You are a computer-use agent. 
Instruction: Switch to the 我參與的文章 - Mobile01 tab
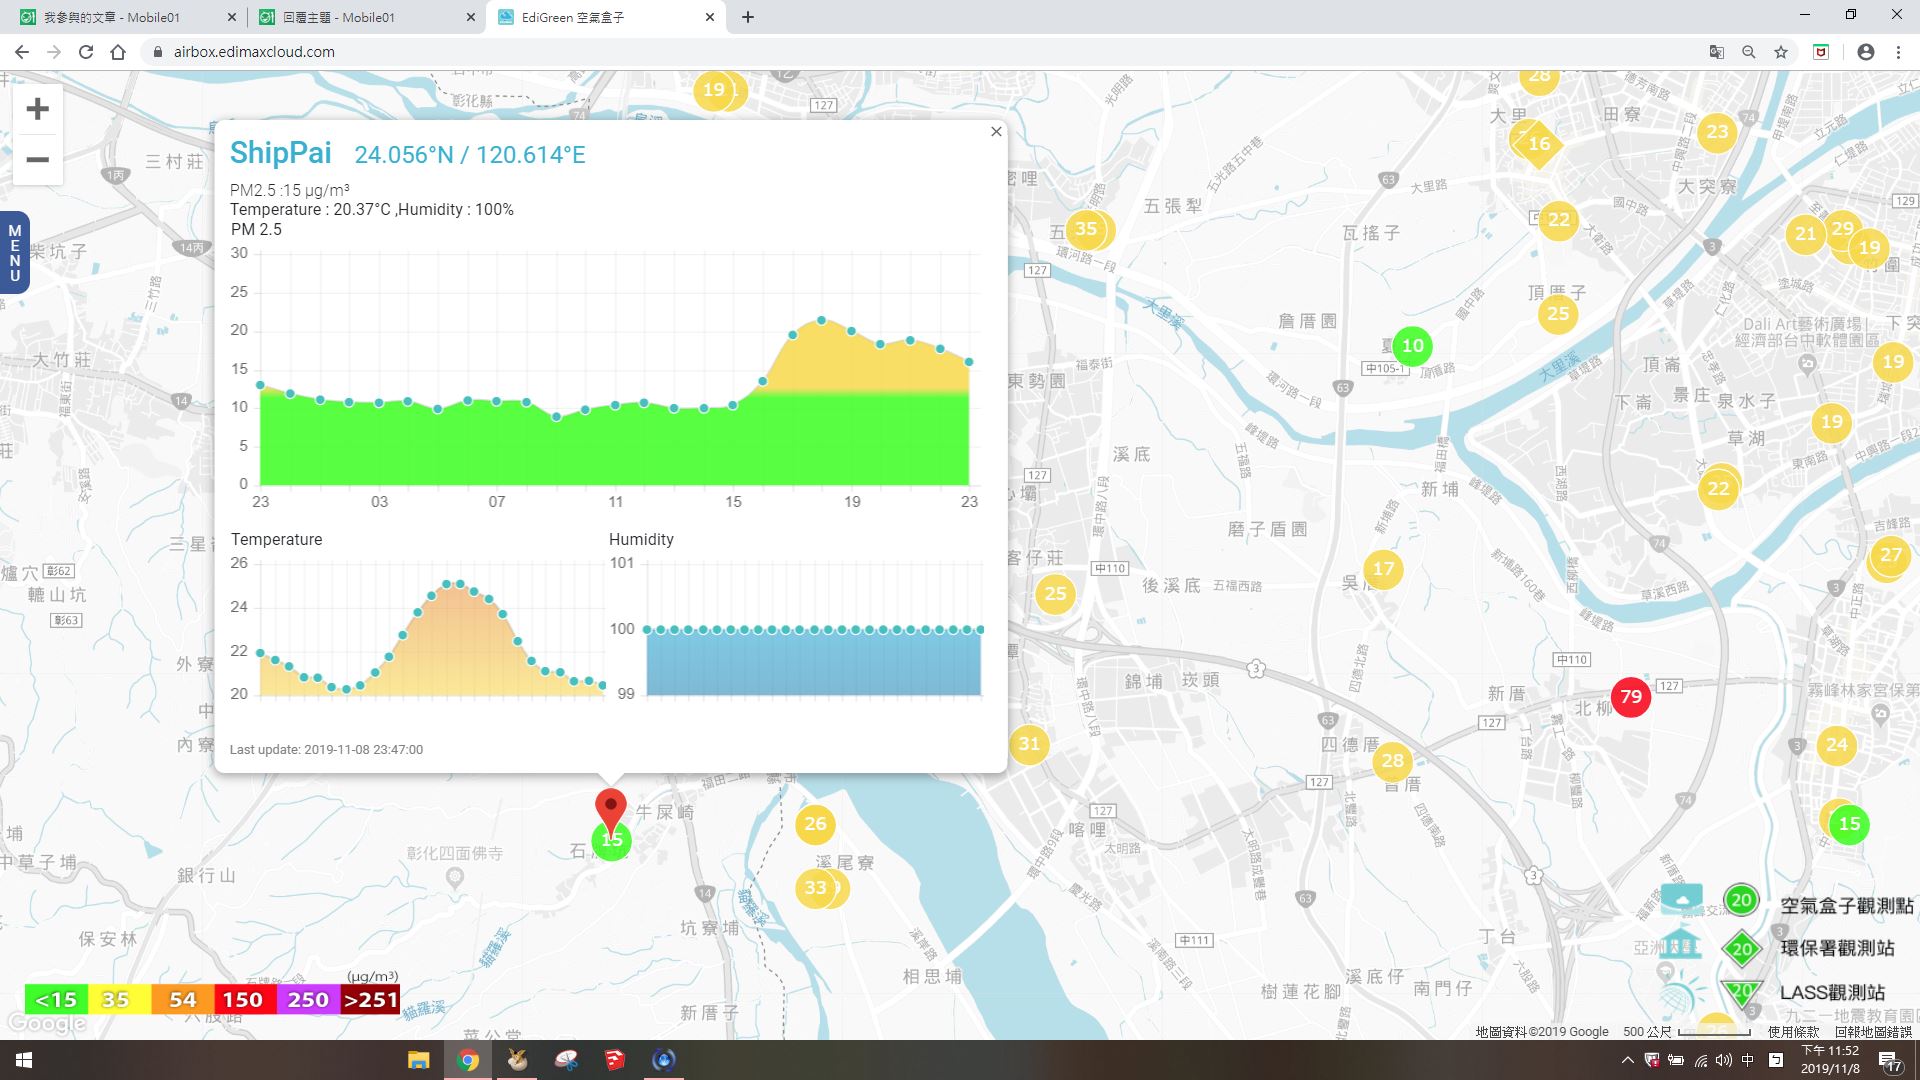pyautogui.click(x=122, y=17)
